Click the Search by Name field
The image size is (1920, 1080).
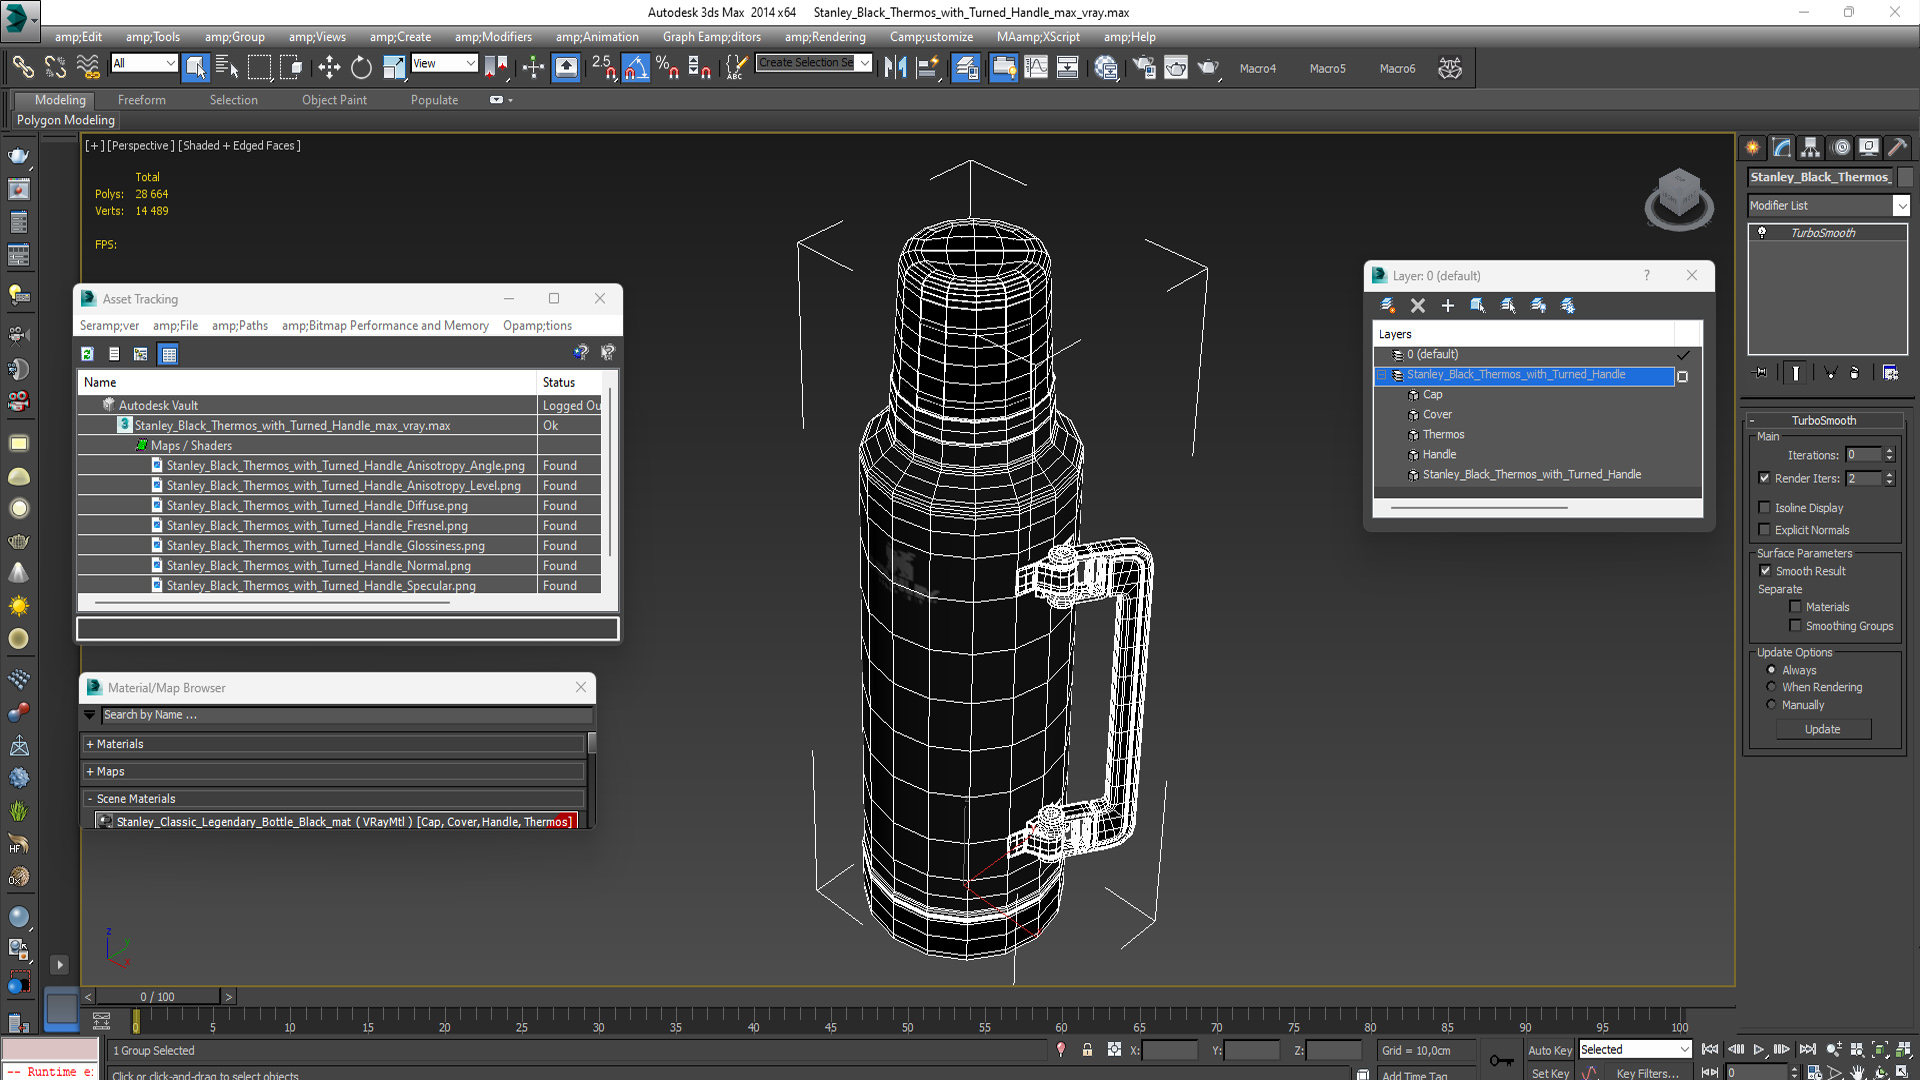coord(346,715)
